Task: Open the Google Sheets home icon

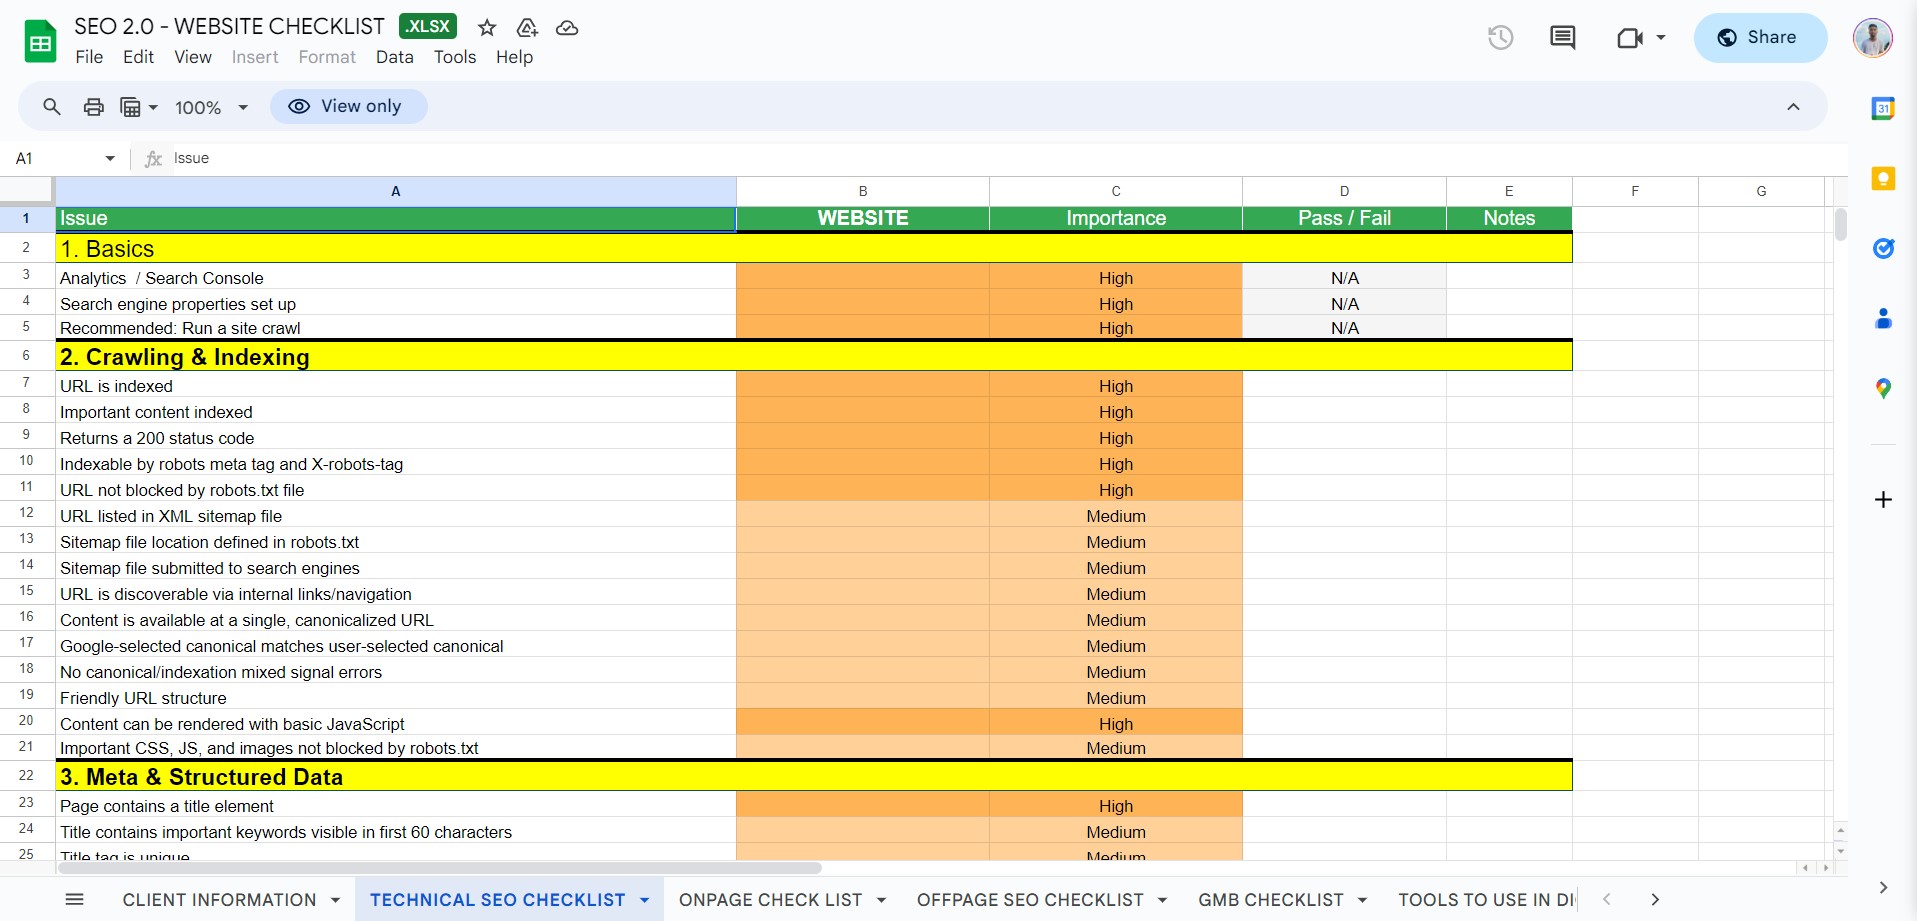Action: pyautogui.click(x=40, y=42)
